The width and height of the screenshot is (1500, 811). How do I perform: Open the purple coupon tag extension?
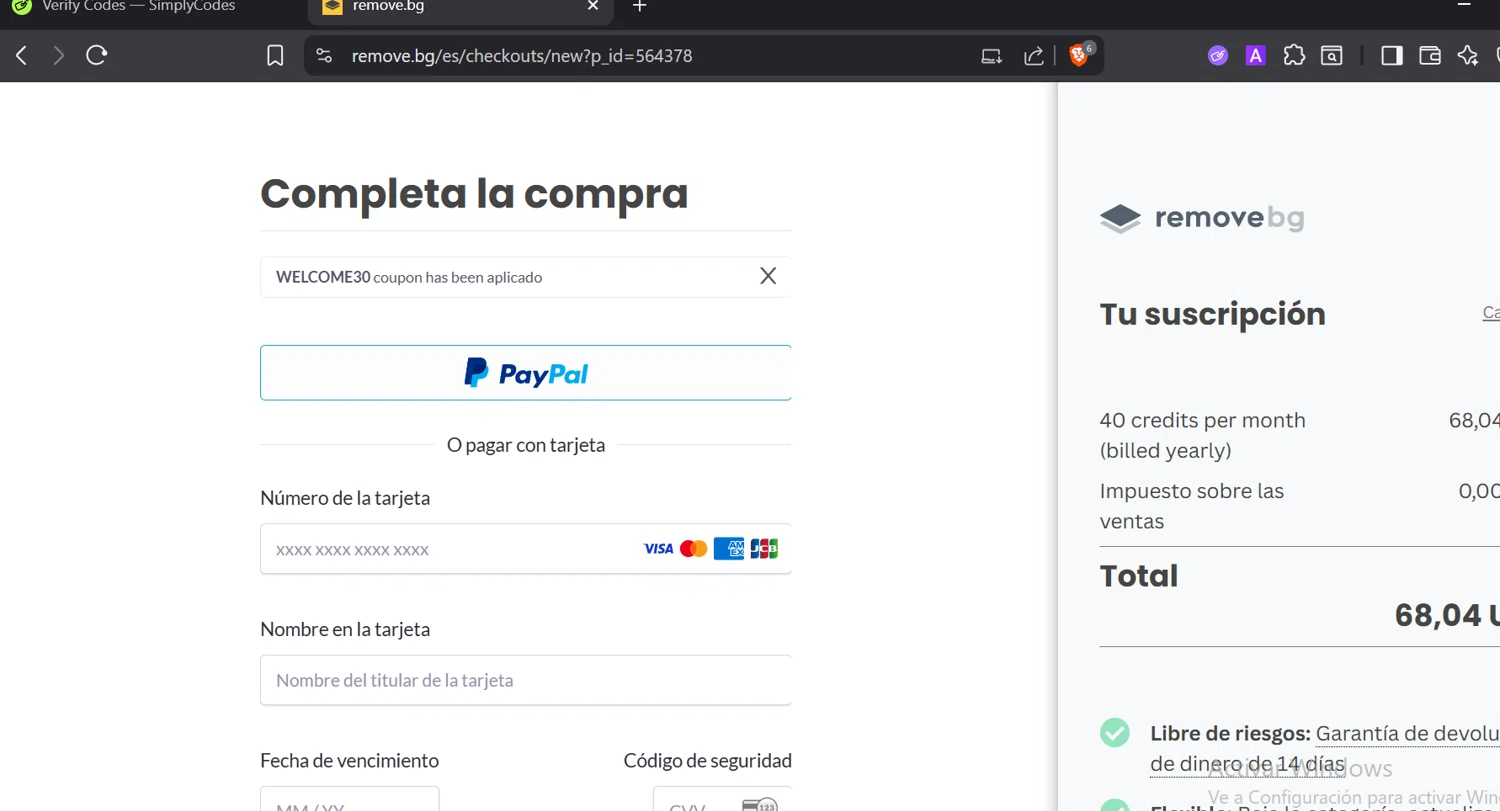[x=1217, y=56]
